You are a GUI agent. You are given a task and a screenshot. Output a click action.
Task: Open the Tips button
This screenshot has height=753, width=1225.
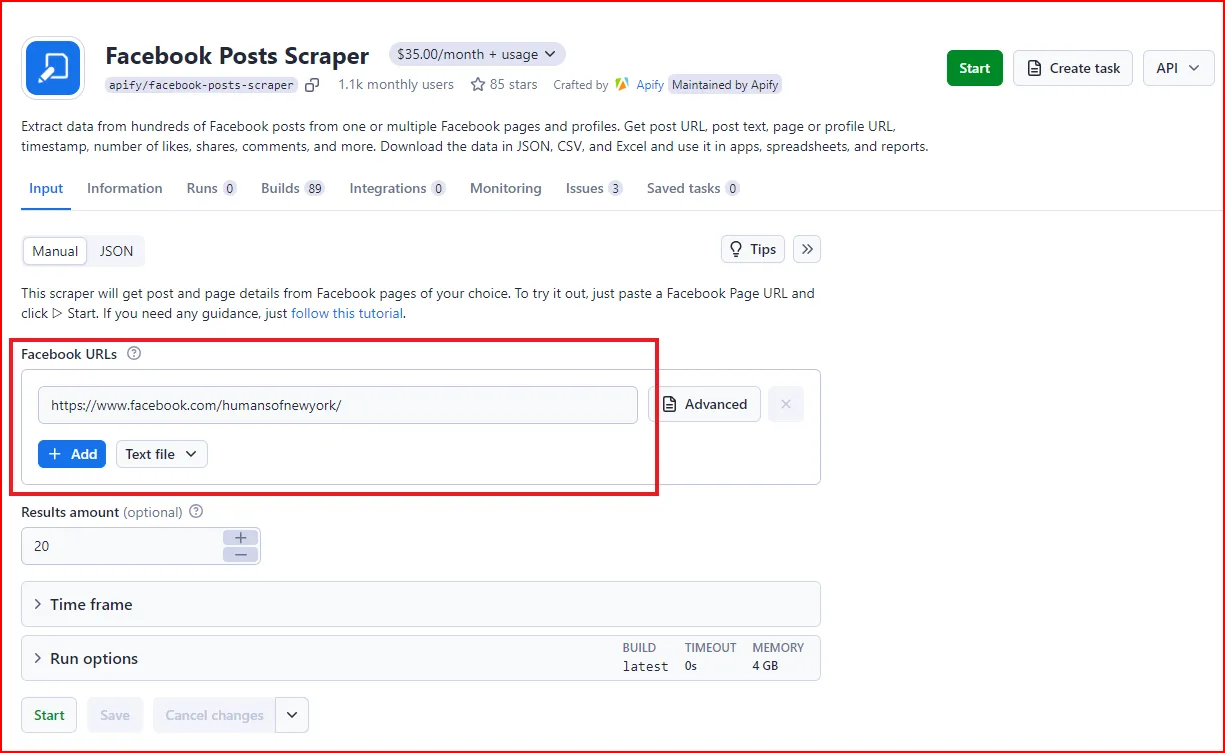click(x=753, y=249)
